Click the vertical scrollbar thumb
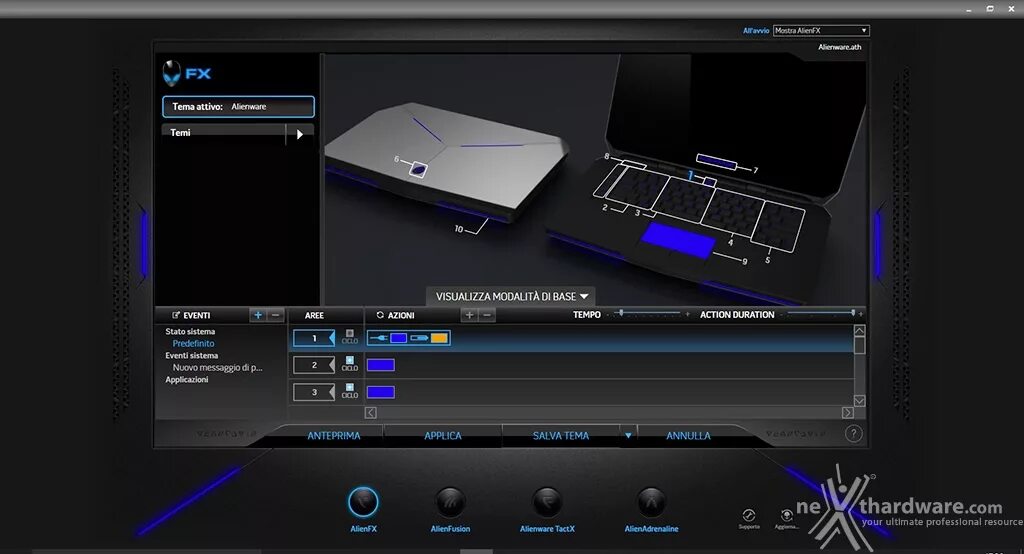 click(859, 345)
